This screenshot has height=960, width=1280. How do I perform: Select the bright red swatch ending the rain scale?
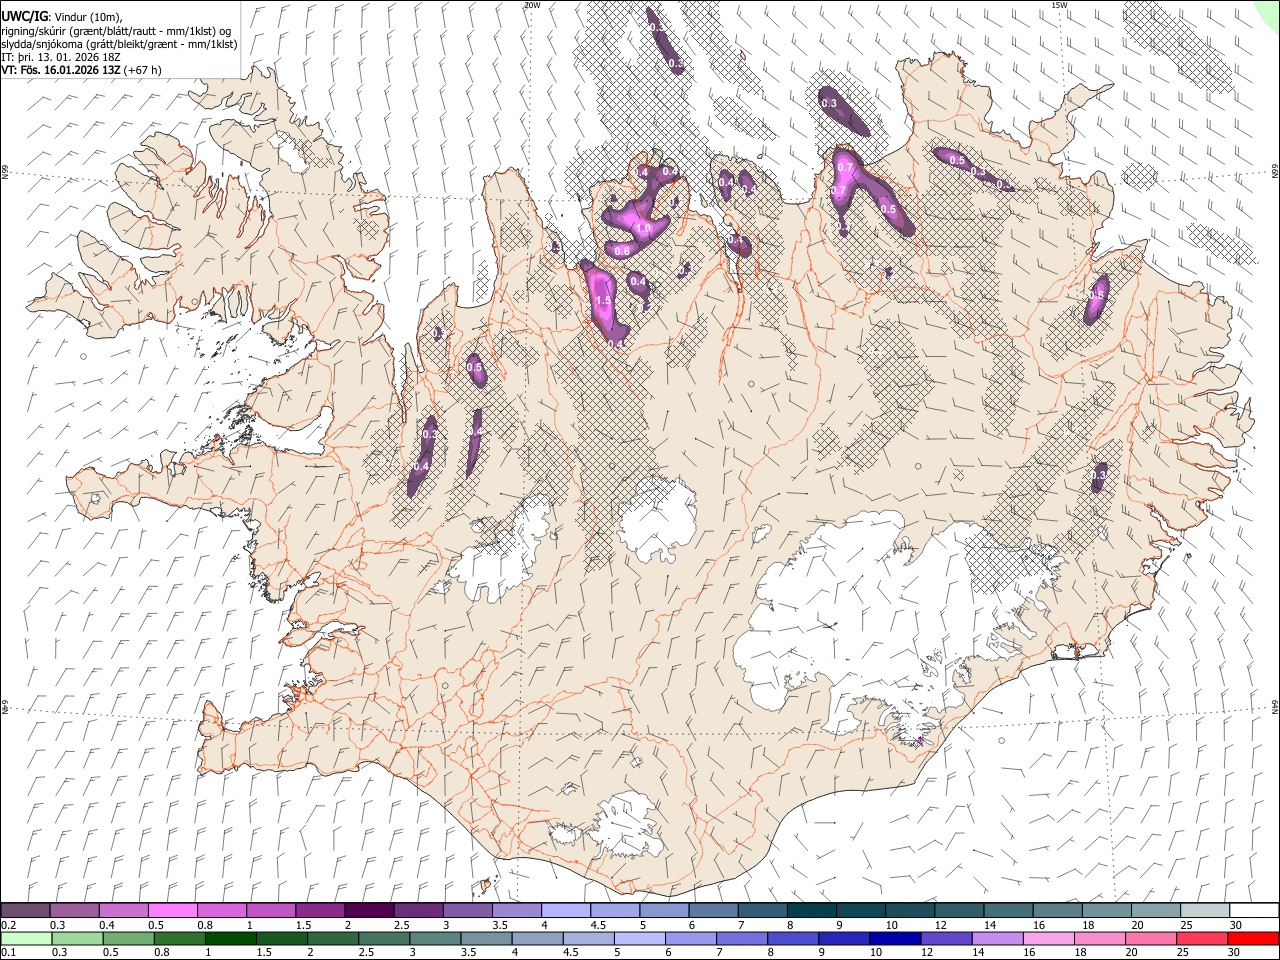pos(1253,939)
